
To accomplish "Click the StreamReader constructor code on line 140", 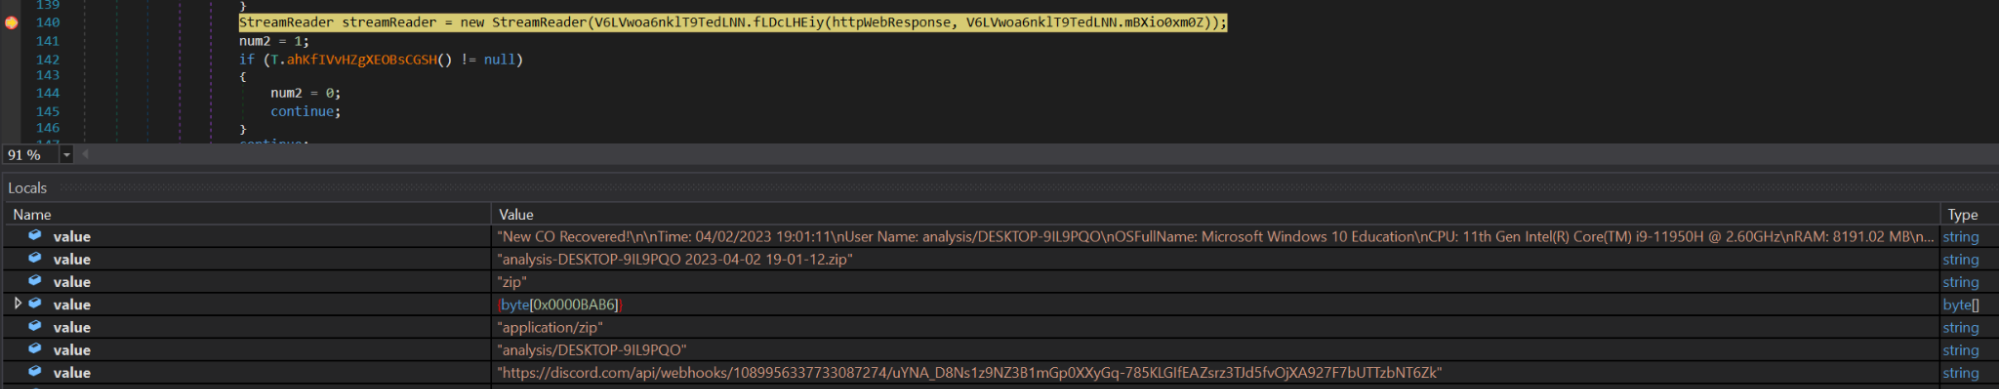I will tap(732, 22).
